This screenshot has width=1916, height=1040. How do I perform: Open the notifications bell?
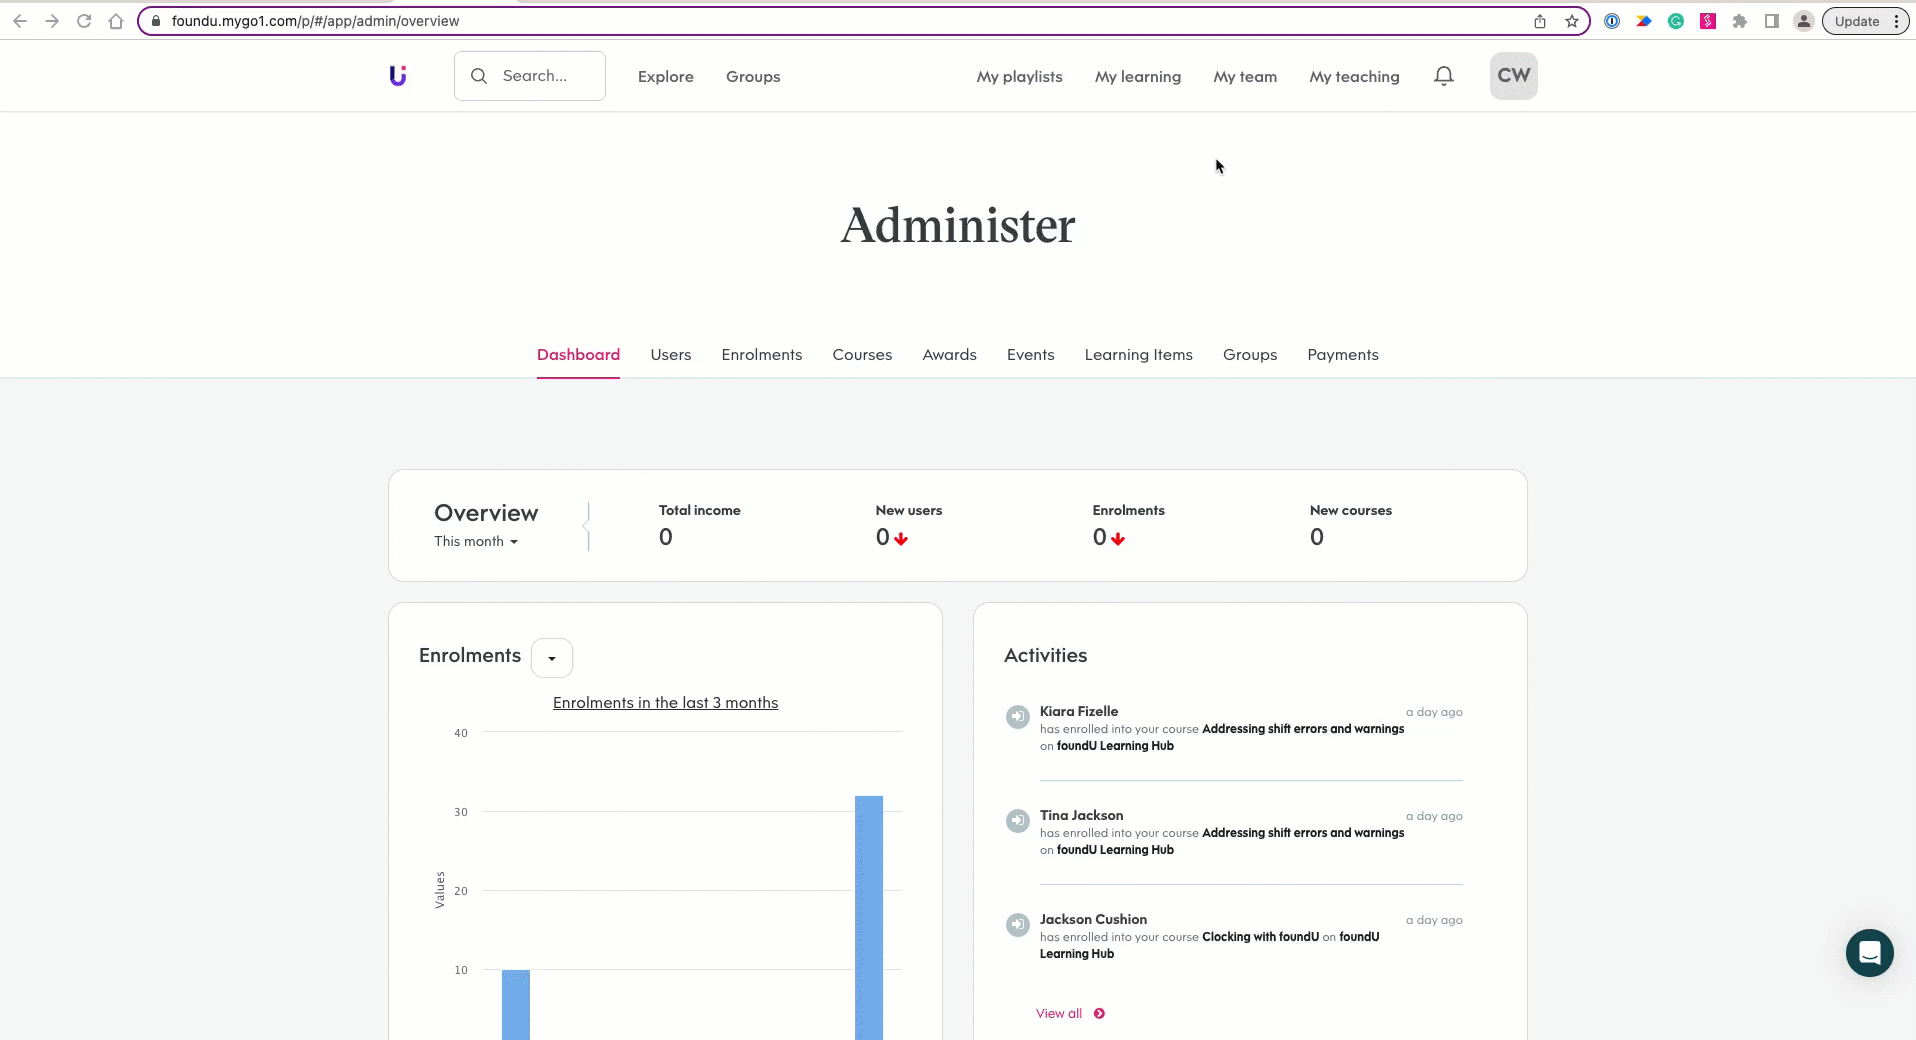1443,76
